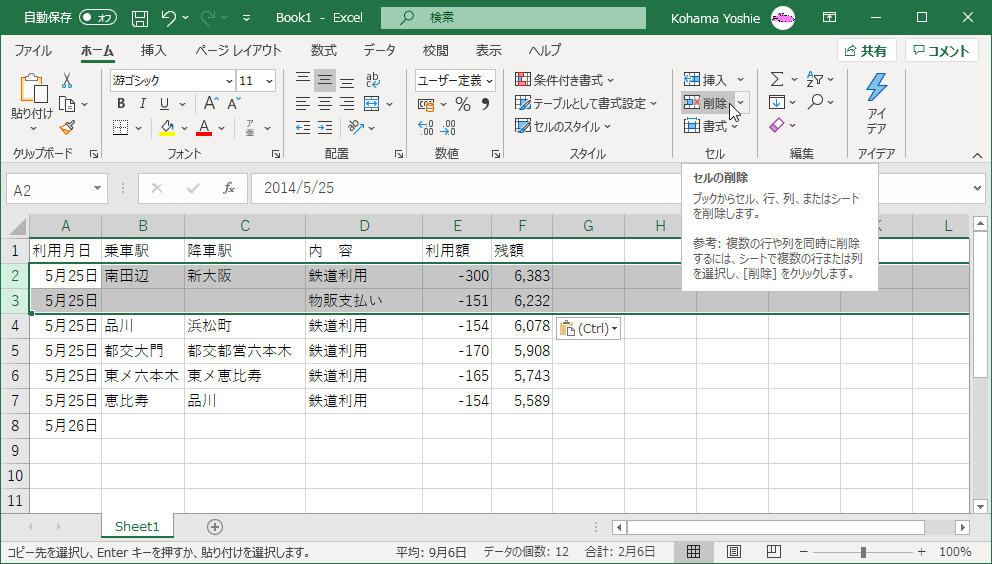Toggle top vertical alignment
992x564 pixels.
pos(304,80)
